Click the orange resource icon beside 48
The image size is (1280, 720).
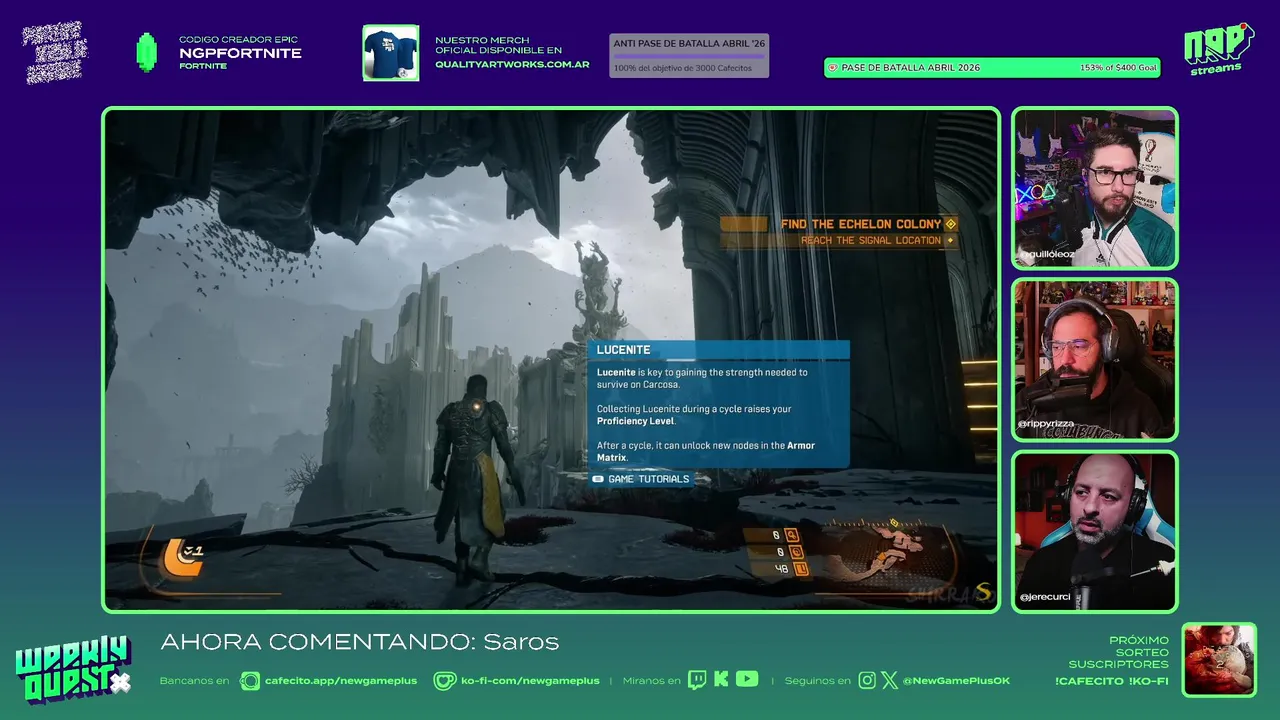[800, 569]
